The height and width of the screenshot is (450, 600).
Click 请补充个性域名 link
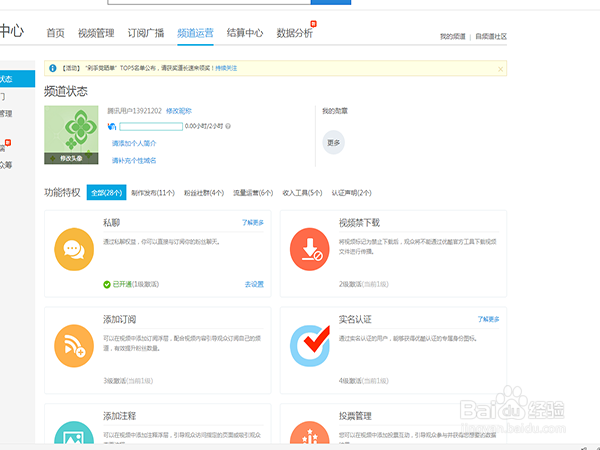[134, 161]
